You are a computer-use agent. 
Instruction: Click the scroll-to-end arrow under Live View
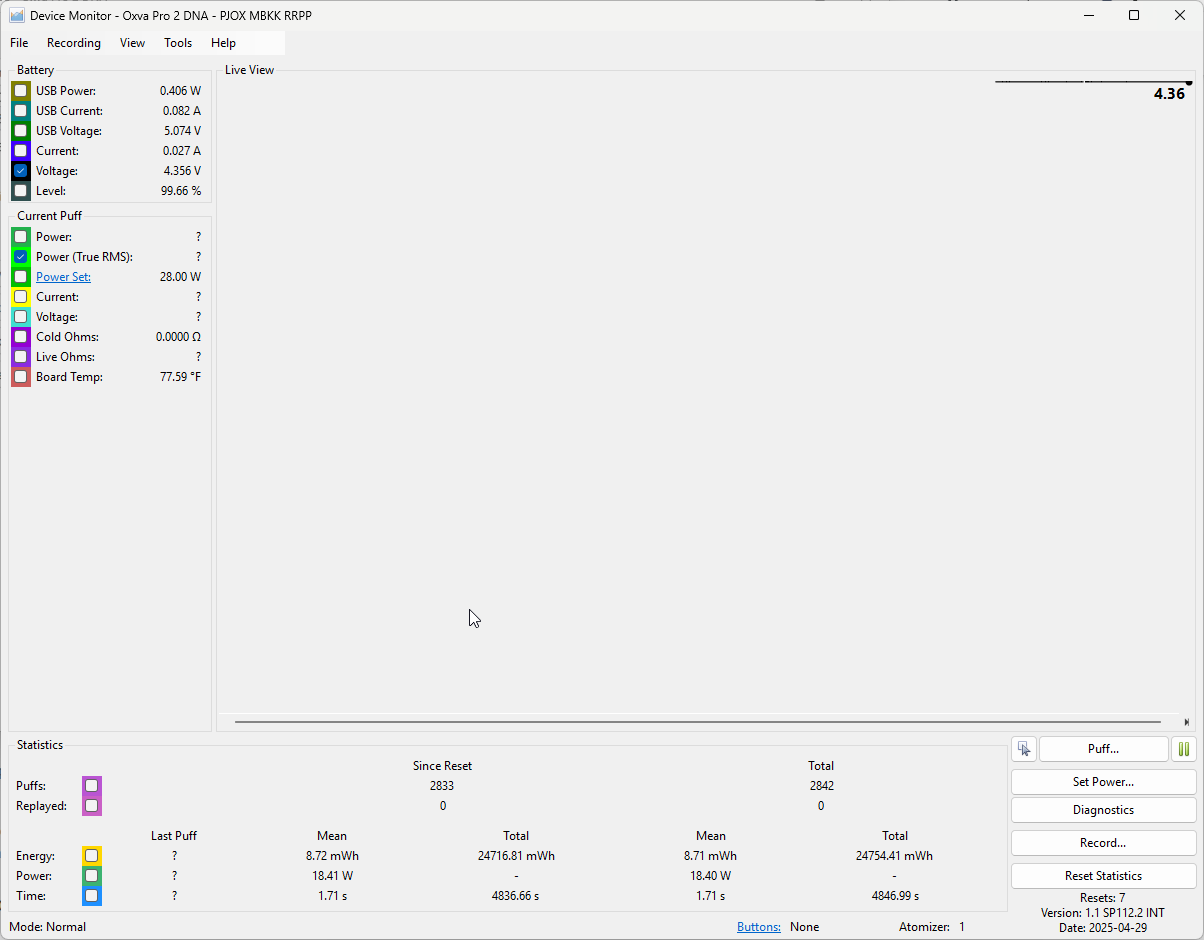coord(1186,721)
